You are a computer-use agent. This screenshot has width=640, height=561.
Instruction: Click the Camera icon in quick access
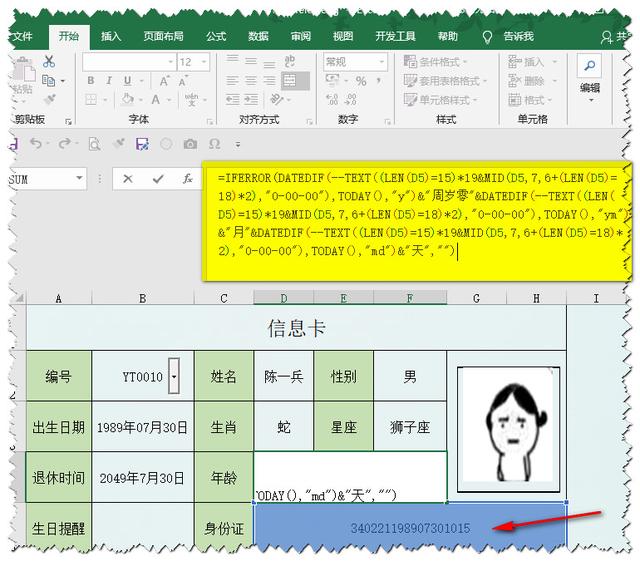[x=190, y=144]
